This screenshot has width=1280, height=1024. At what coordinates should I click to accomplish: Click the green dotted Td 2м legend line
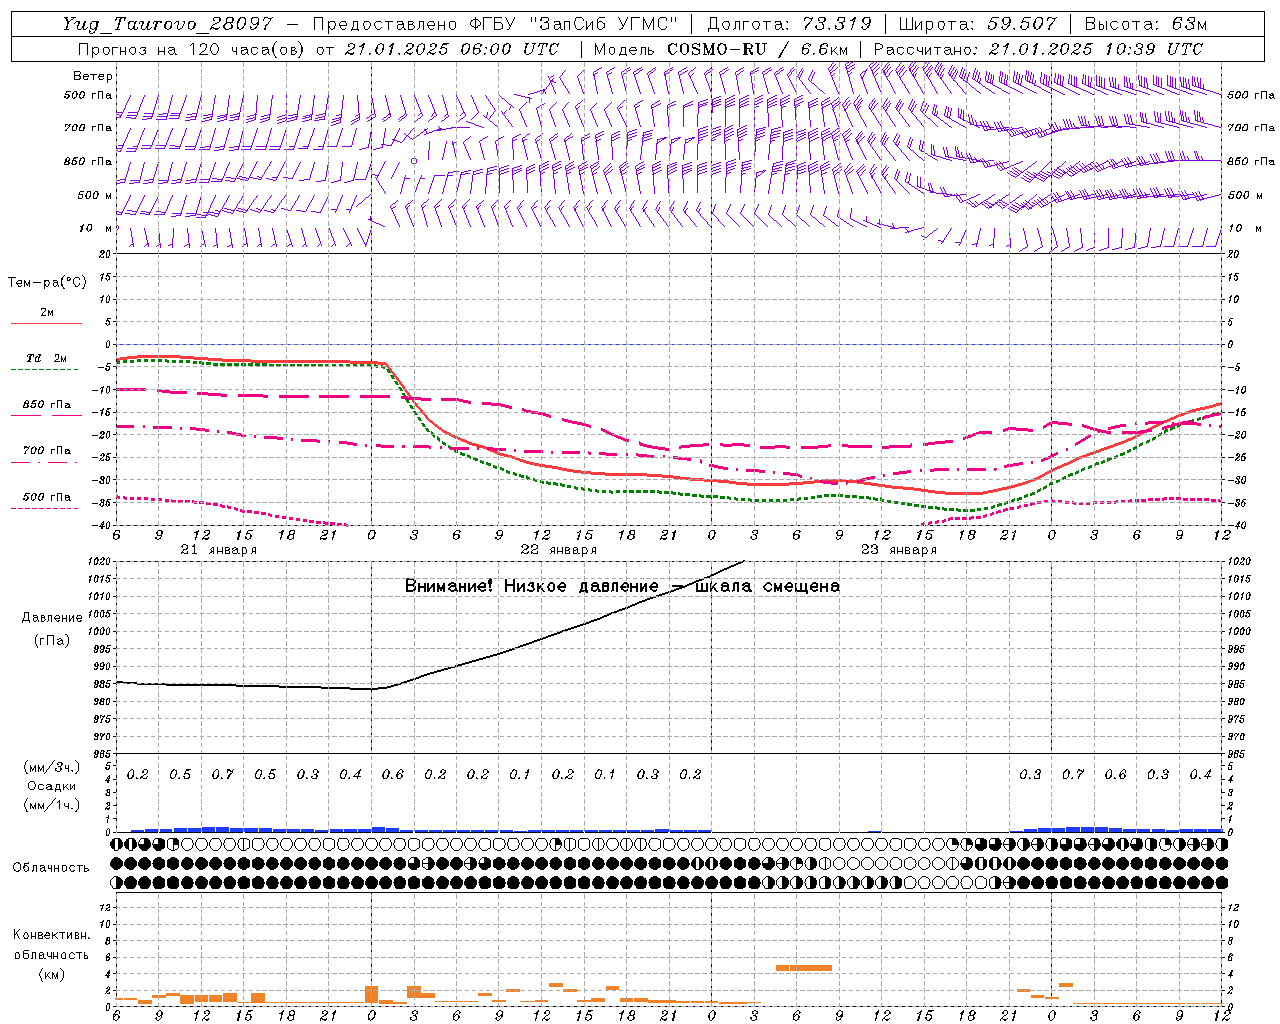[x=46, y=370]
